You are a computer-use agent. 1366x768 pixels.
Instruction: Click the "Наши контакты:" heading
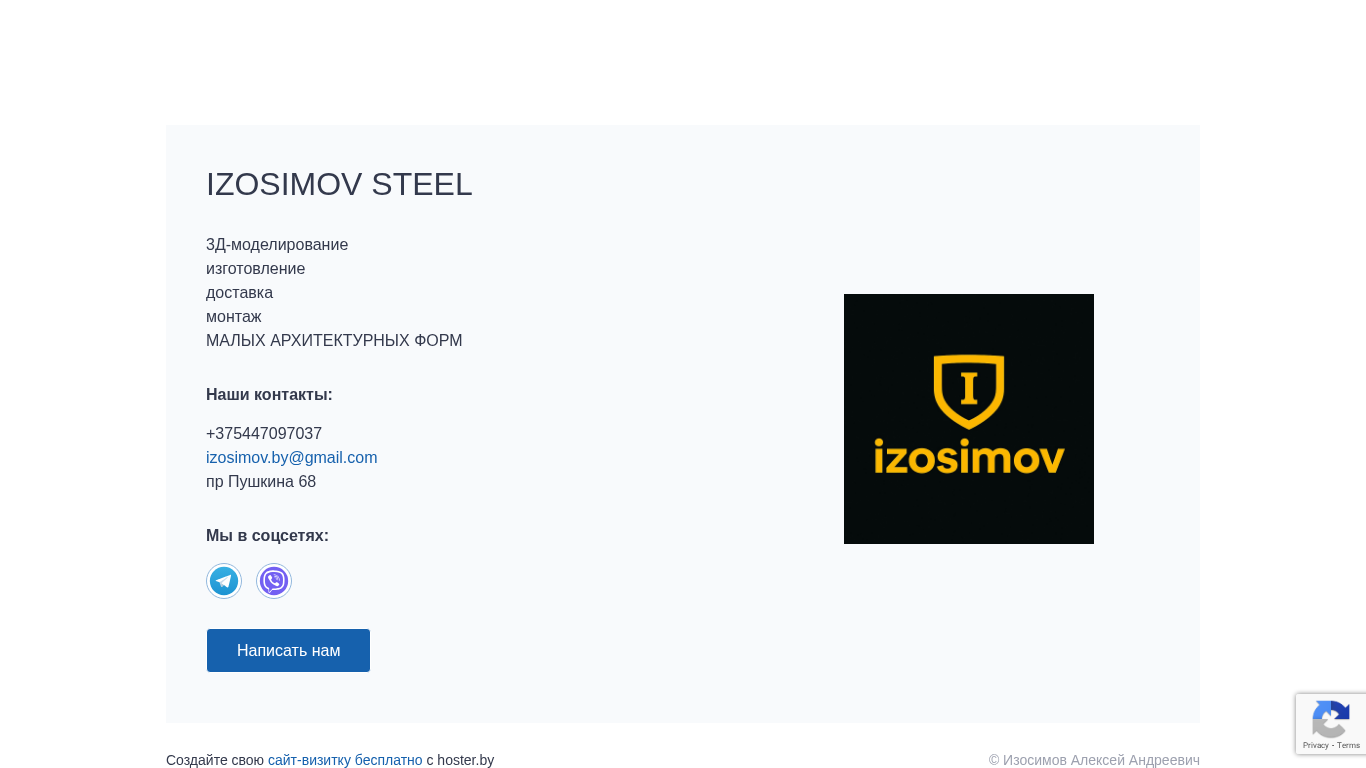tap(269, 395)
